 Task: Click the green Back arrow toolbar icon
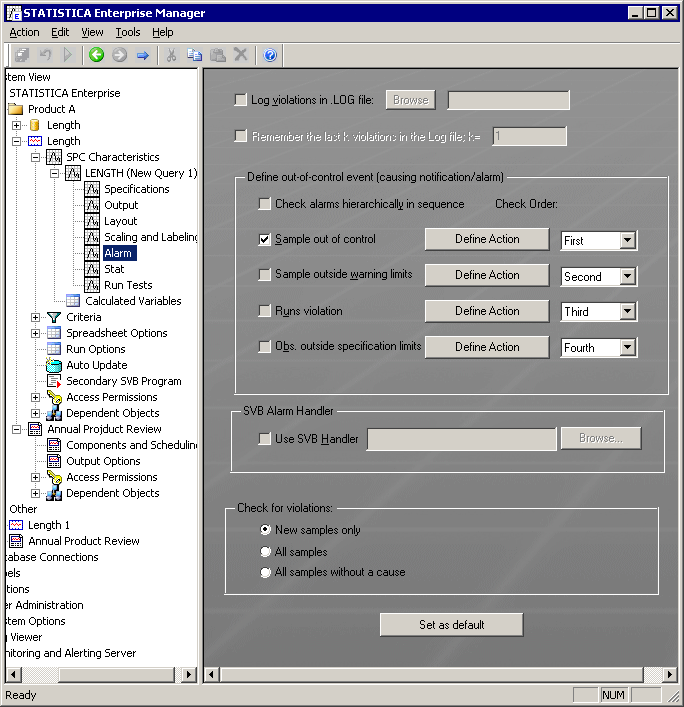point(96,55)
